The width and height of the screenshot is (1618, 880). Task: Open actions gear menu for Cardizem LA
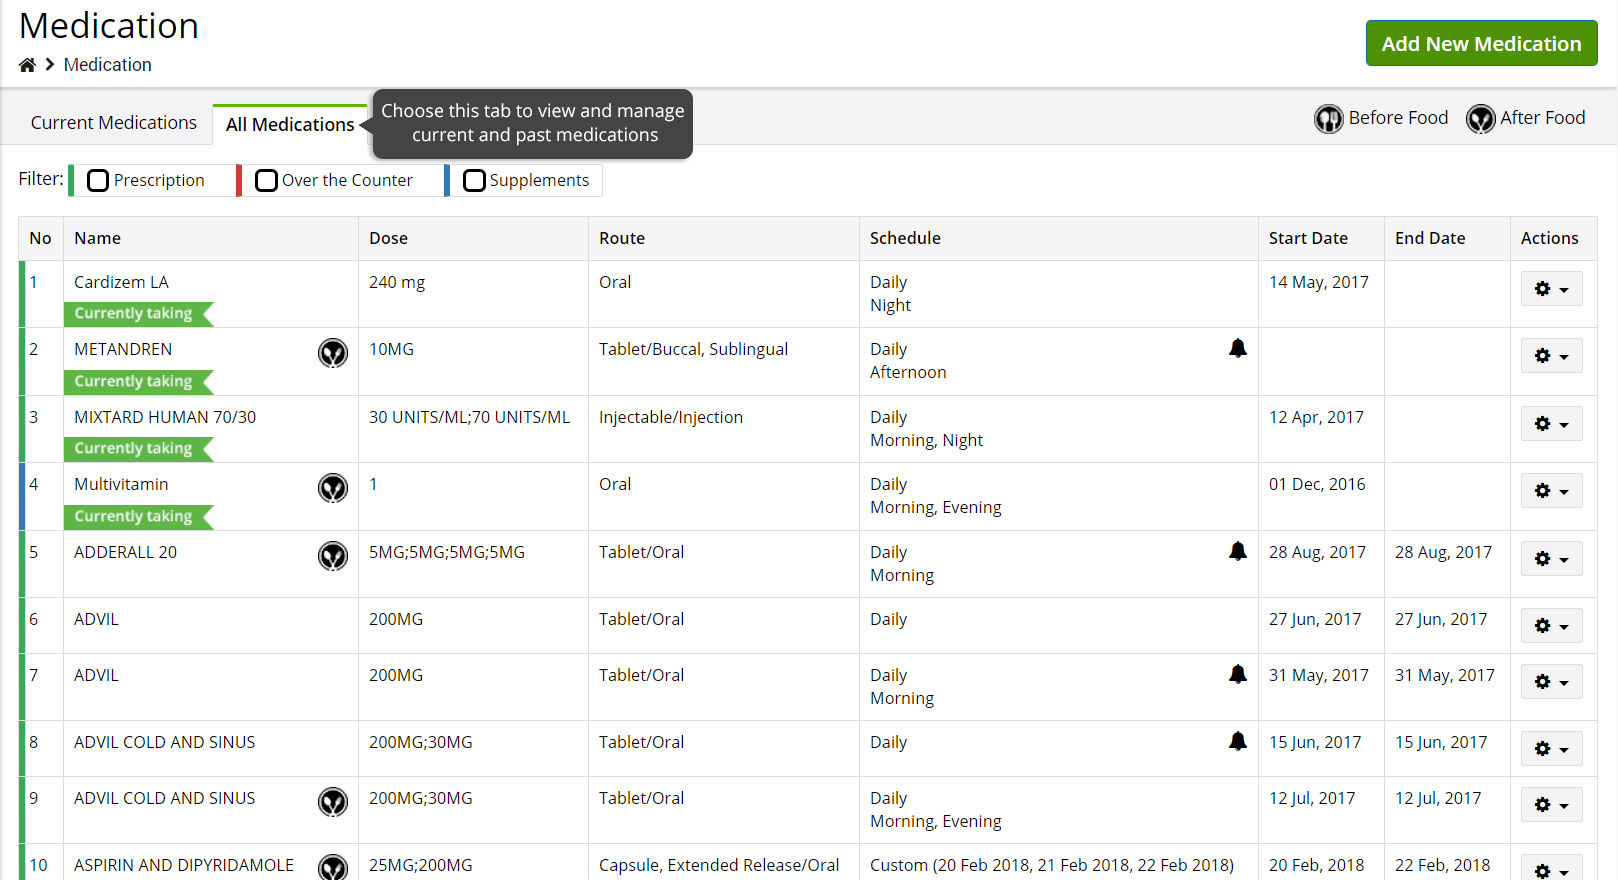tap(1551, 289)
